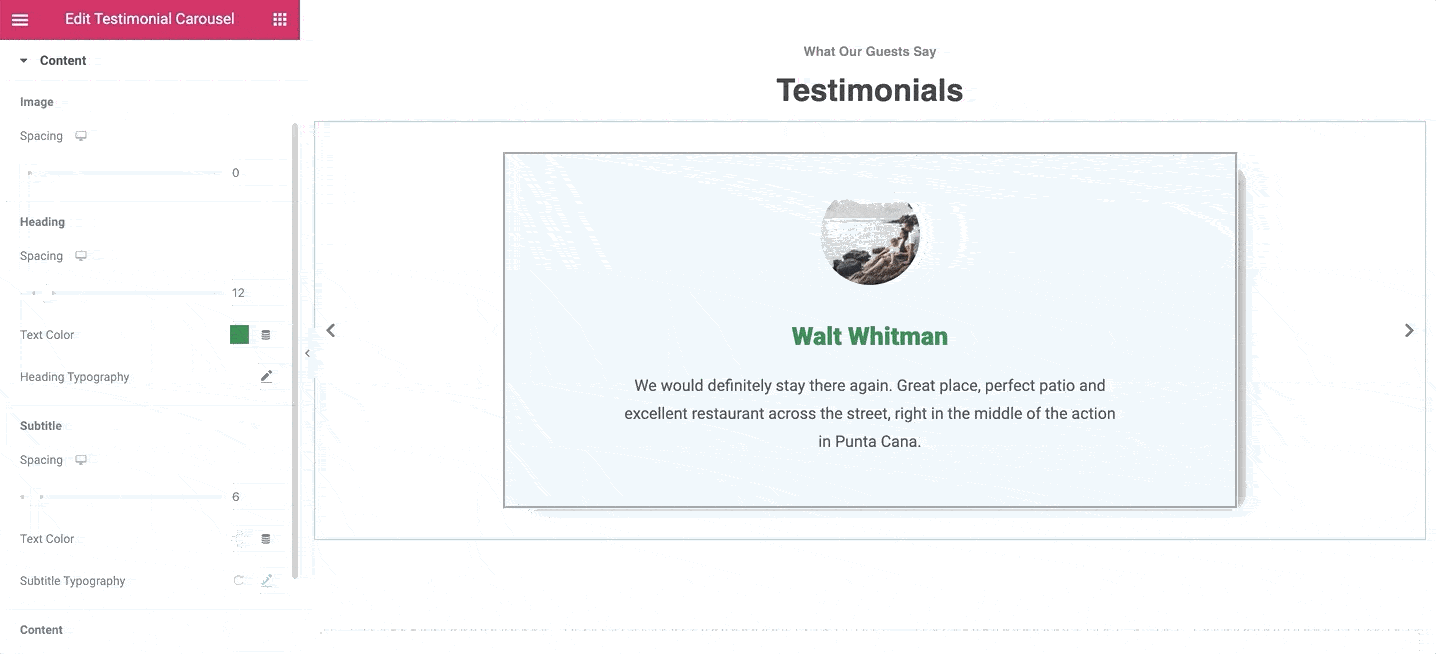Click the Heading Spacing responsive device icon

click(x=81, y=256)
